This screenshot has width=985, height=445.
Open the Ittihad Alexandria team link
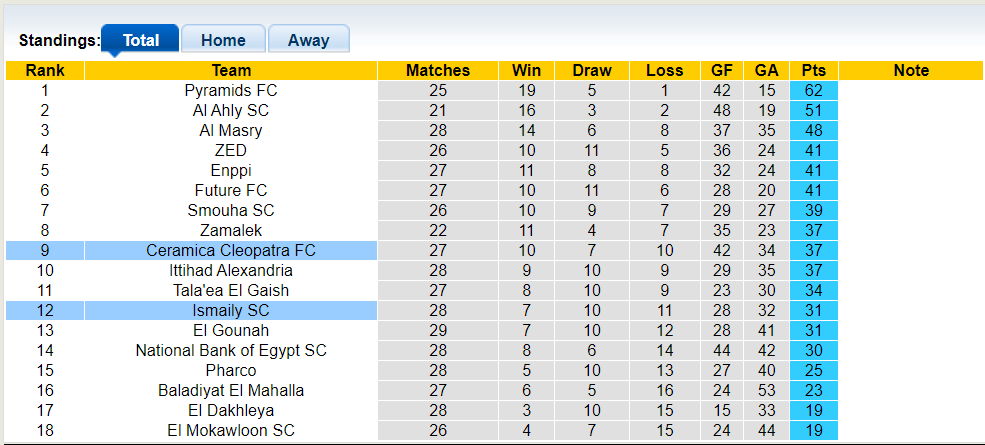click(x=231, y=270)
